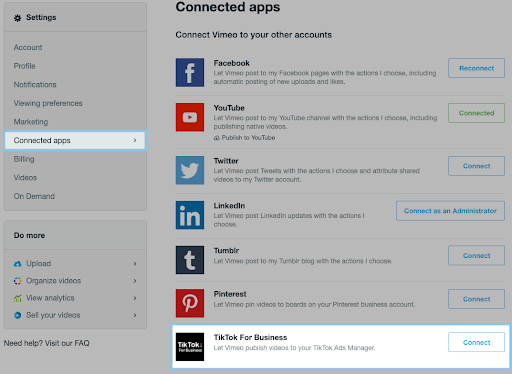Viewport: 512px width, 374px height.
Task: Click the TikTok Ads Manager description text
Action: pyautogui.click(x=294, y=348)
